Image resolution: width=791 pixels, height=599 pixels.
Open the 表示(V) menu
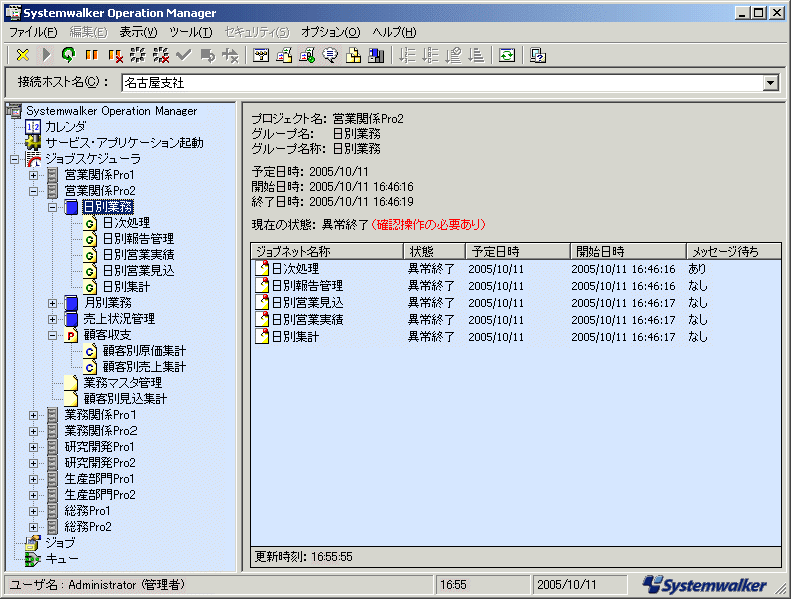pyautogui.click(x=138, y=32)
